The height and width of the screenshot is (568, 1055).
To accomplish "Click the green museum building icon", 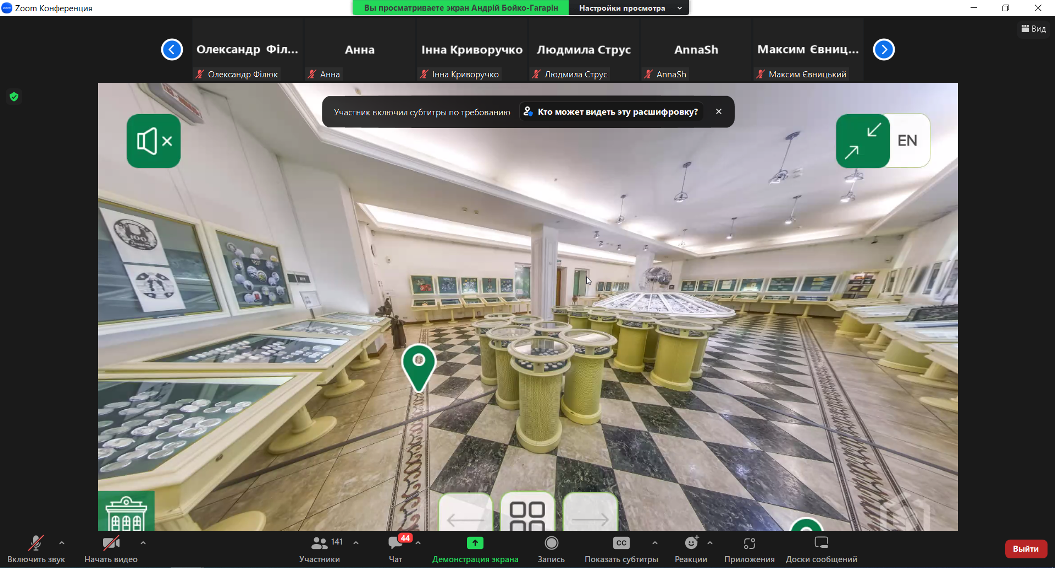I will pos(126,511).
